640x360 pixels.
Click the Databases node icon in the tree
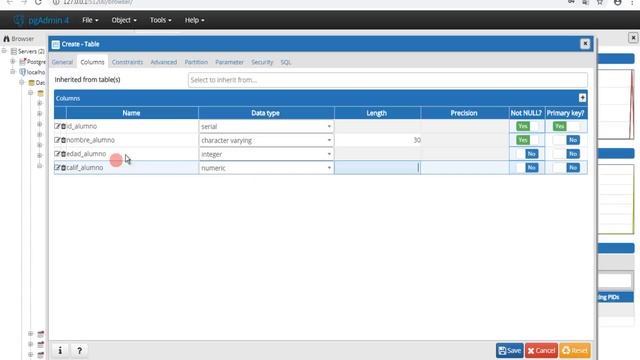[x=31, y=83]
